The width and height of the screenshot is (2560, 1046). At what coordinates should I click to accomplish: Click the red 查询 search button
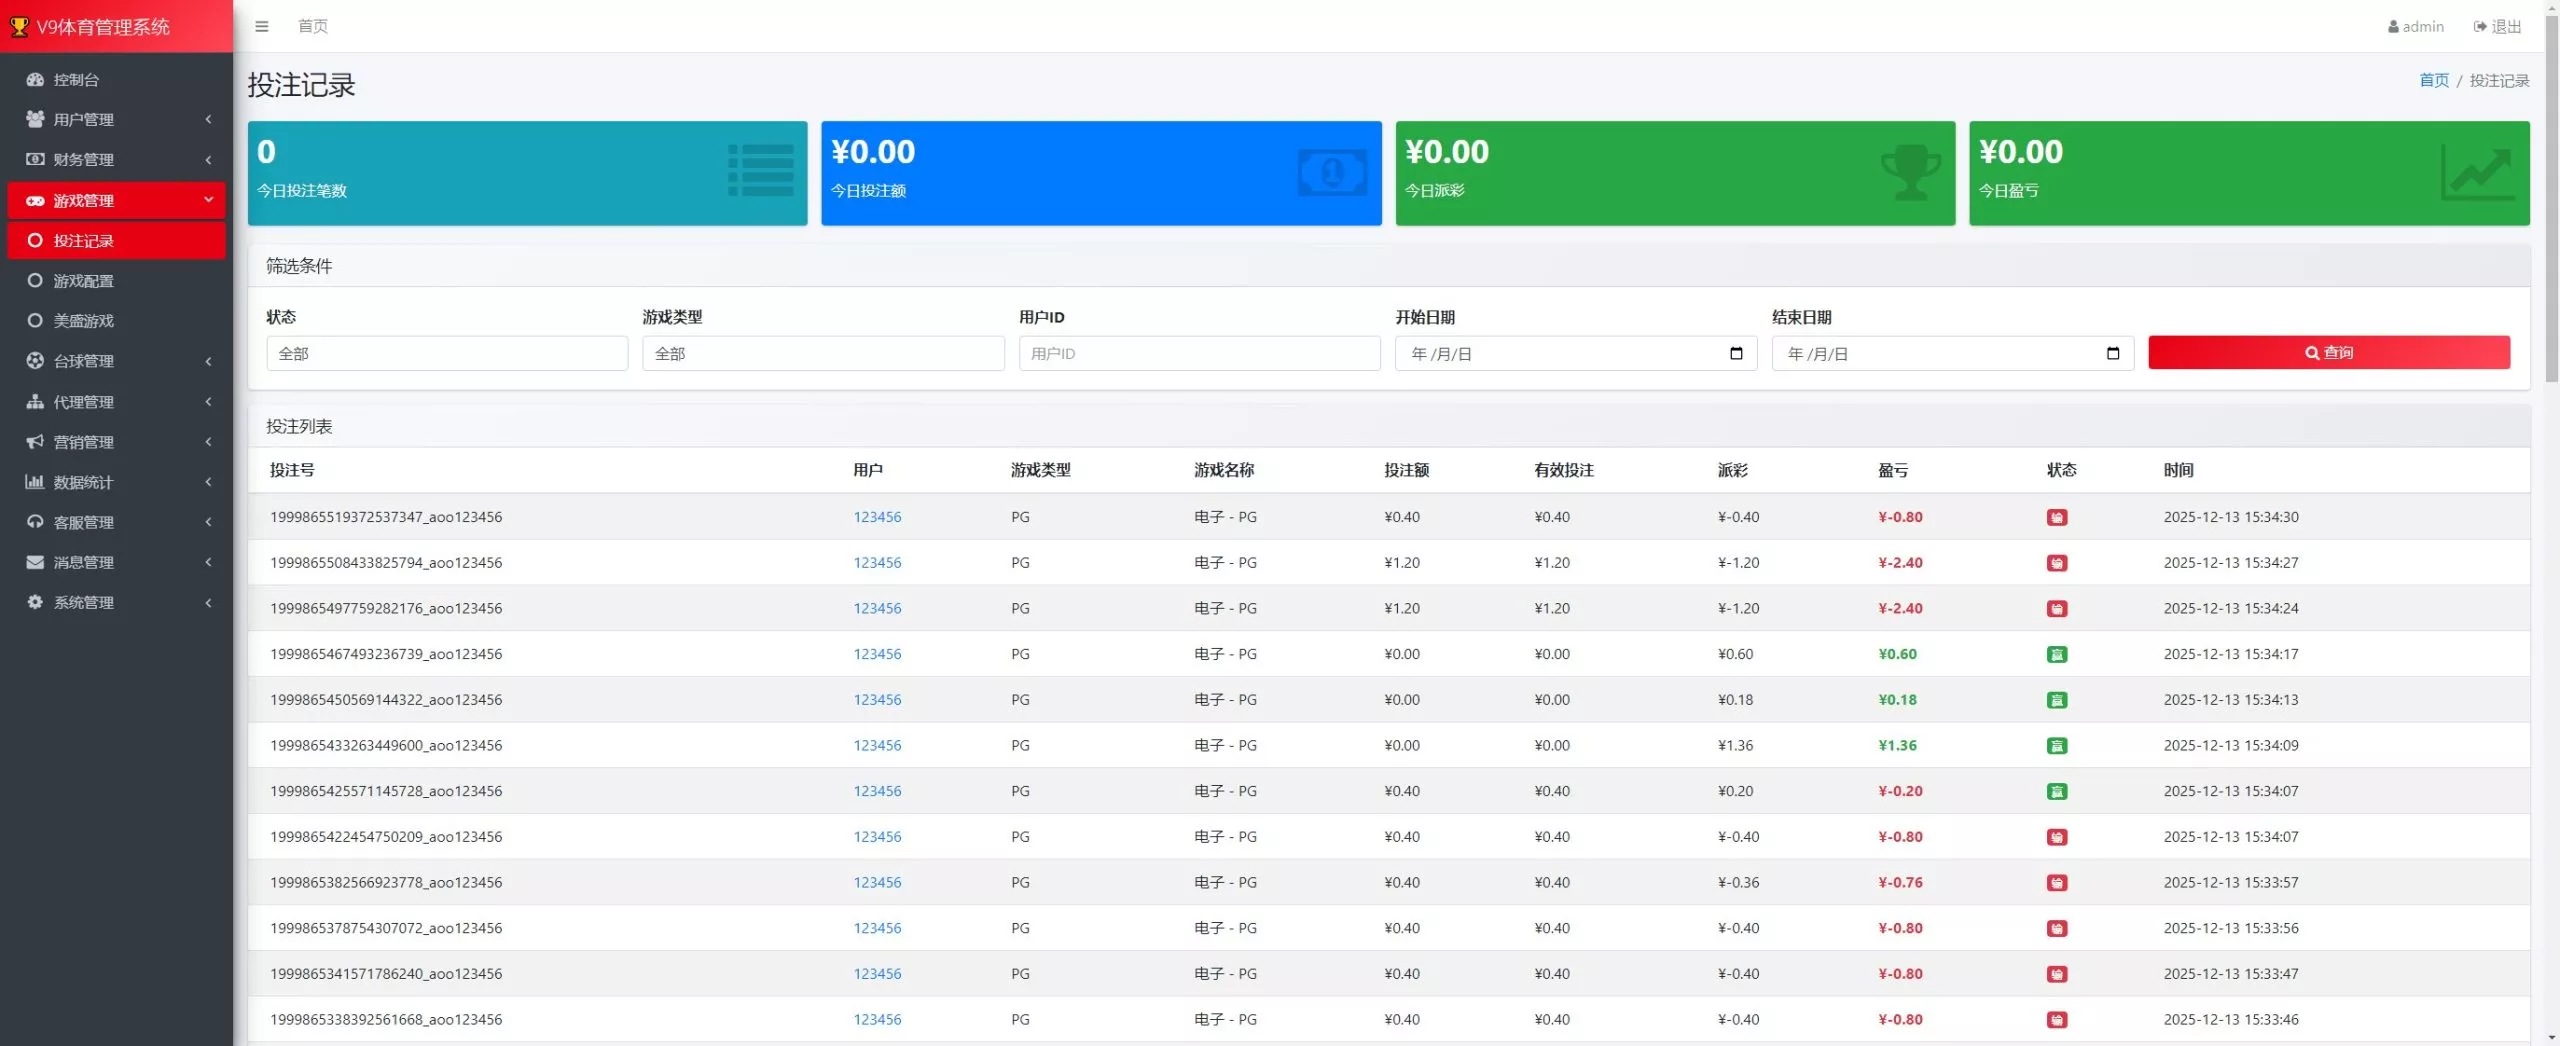[2328, 353]
